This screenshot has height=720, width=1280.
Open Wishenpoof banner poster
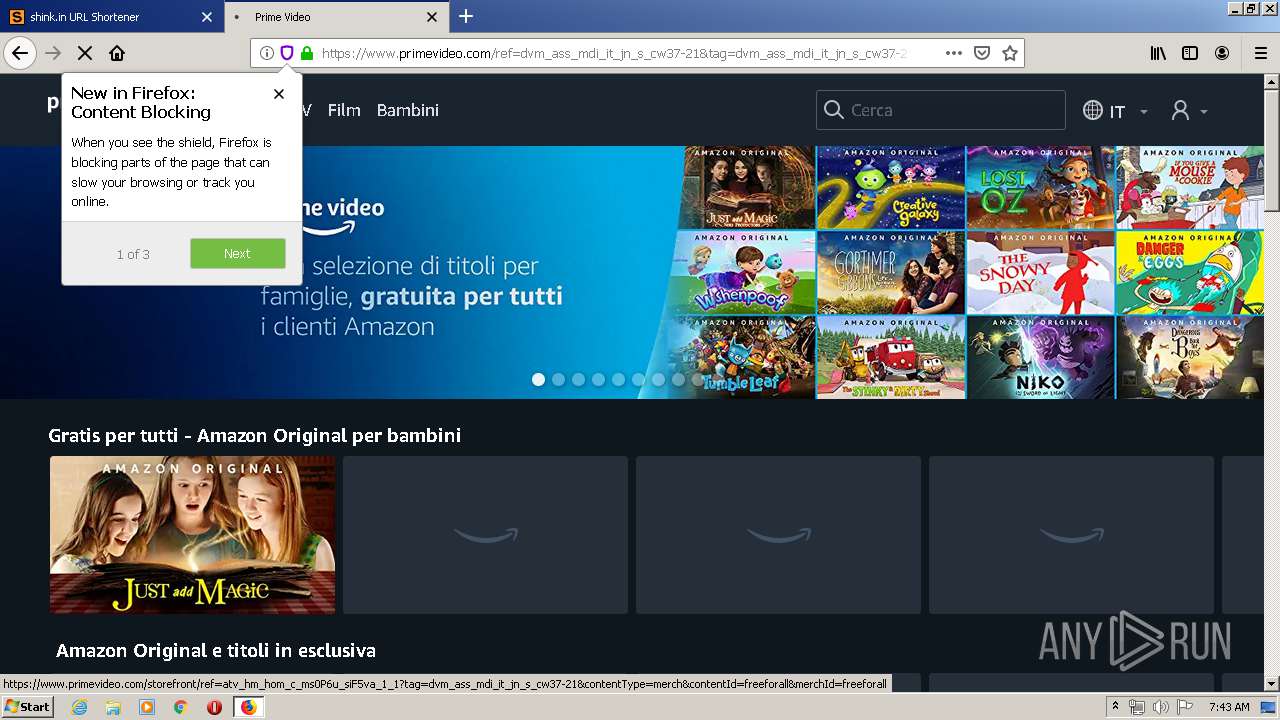pyautogui.click(x=745, y=273)
